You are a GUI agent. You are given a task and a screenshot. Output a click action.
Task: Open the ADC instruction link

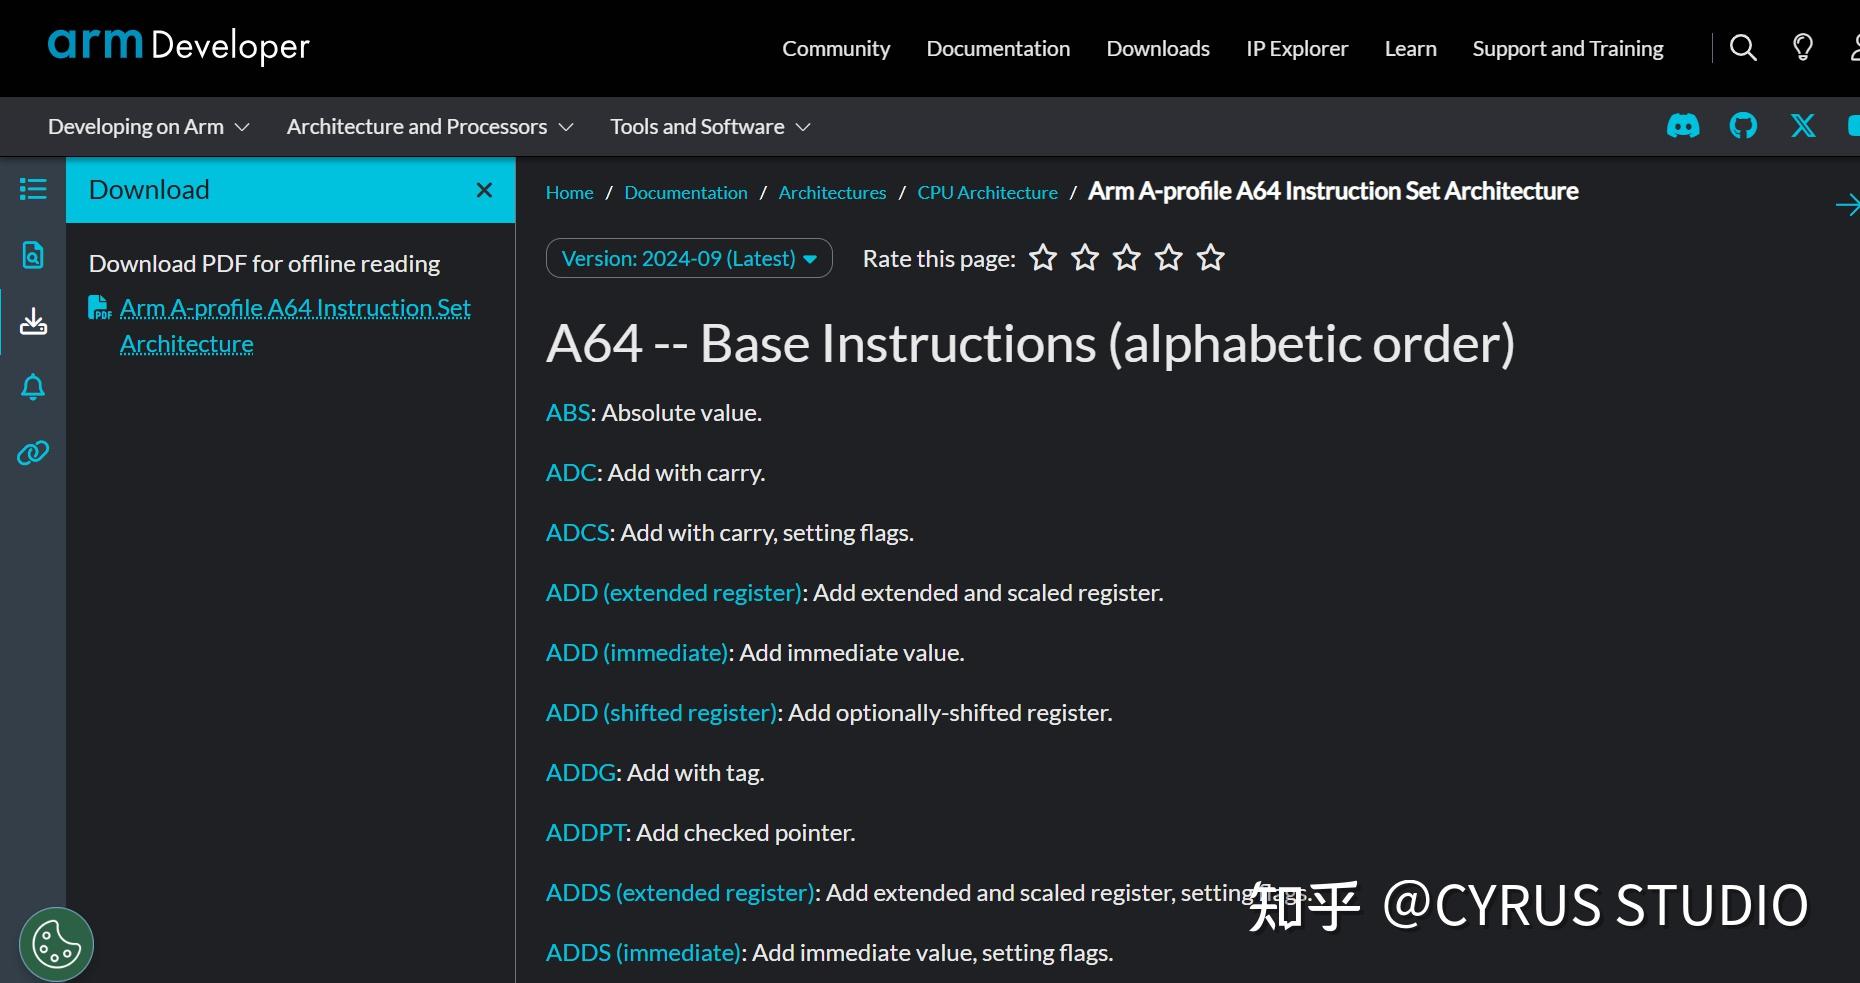pyautogui.click(x=570, y=472)
